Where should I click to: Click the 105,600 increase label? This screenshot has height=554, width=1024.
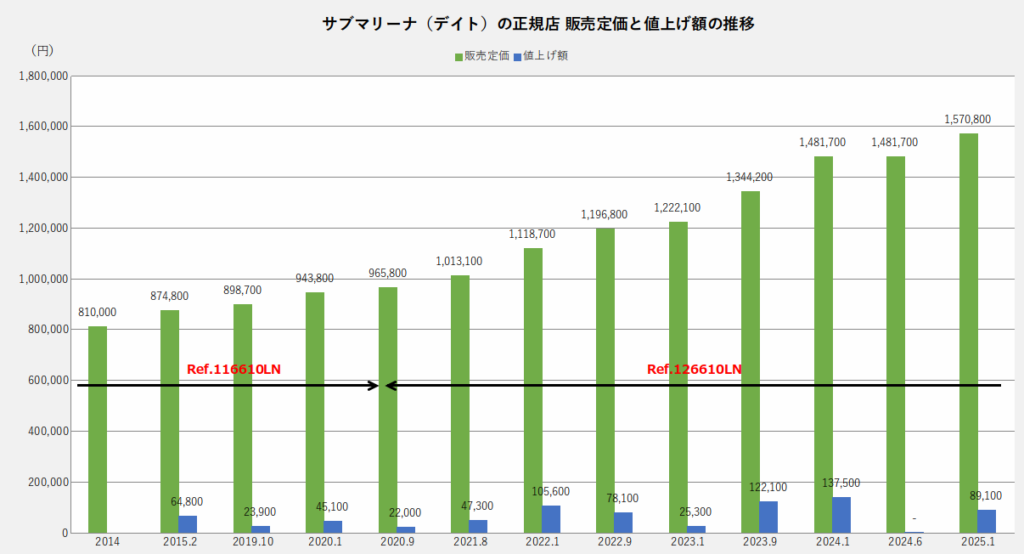[x=551, y=492]
